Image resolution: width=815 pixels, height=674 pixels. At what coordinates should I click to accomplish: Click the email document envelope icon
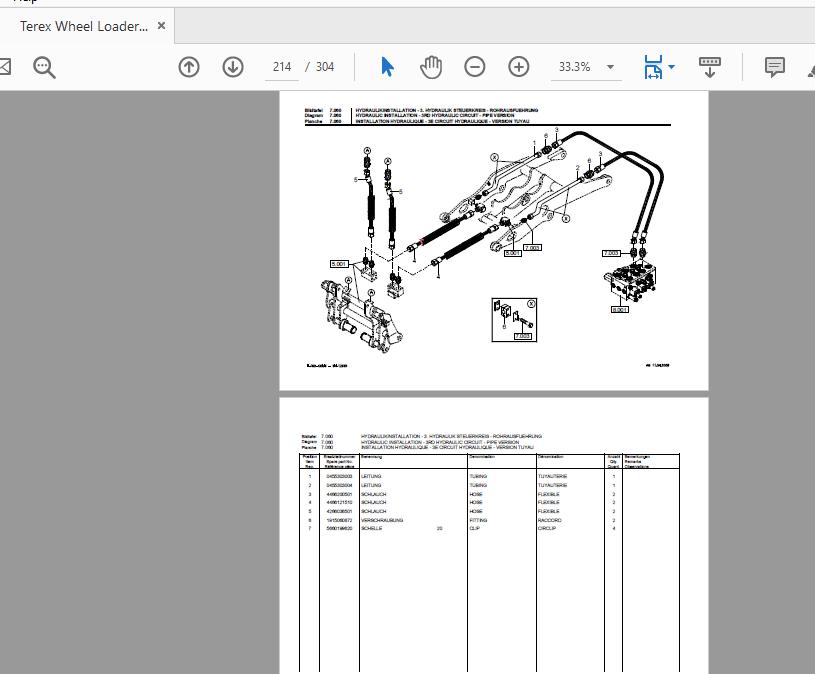pyautogui.click(x=5, y=66)
